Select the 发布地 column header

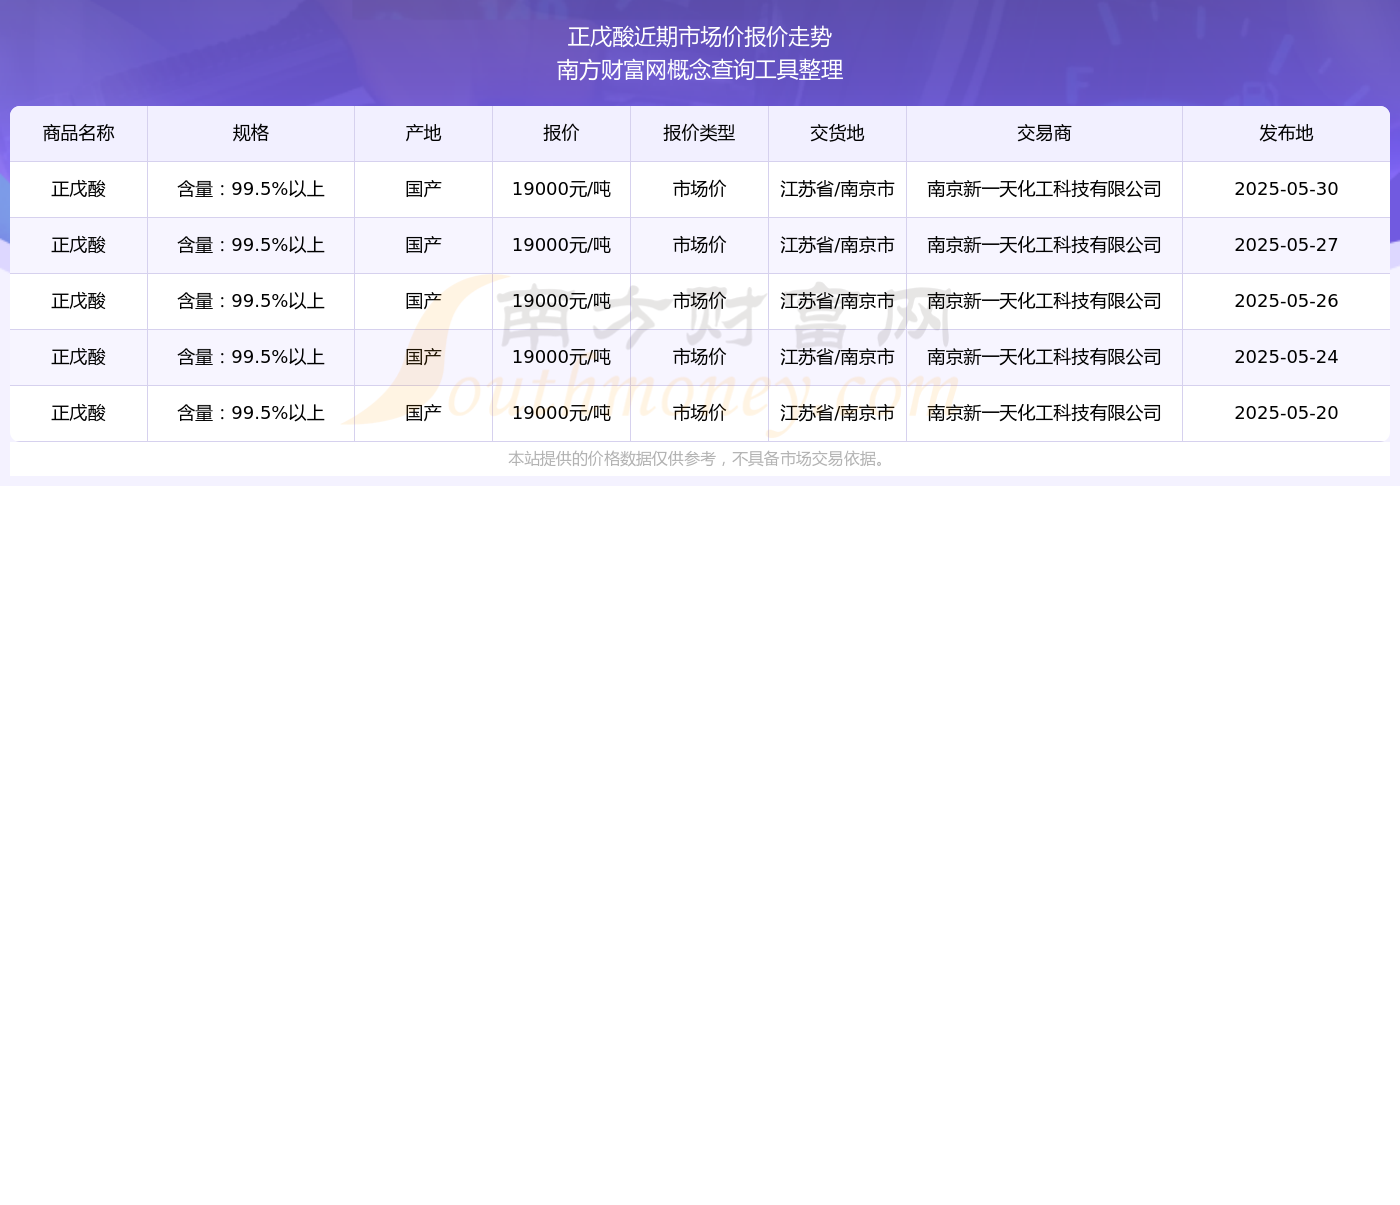(1286, 133)
